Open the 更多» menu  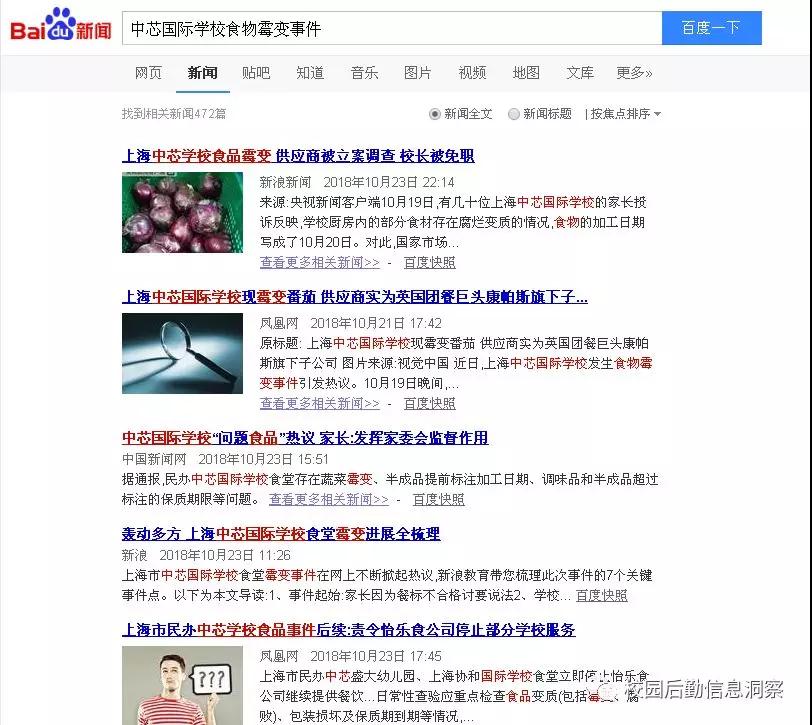634,72
